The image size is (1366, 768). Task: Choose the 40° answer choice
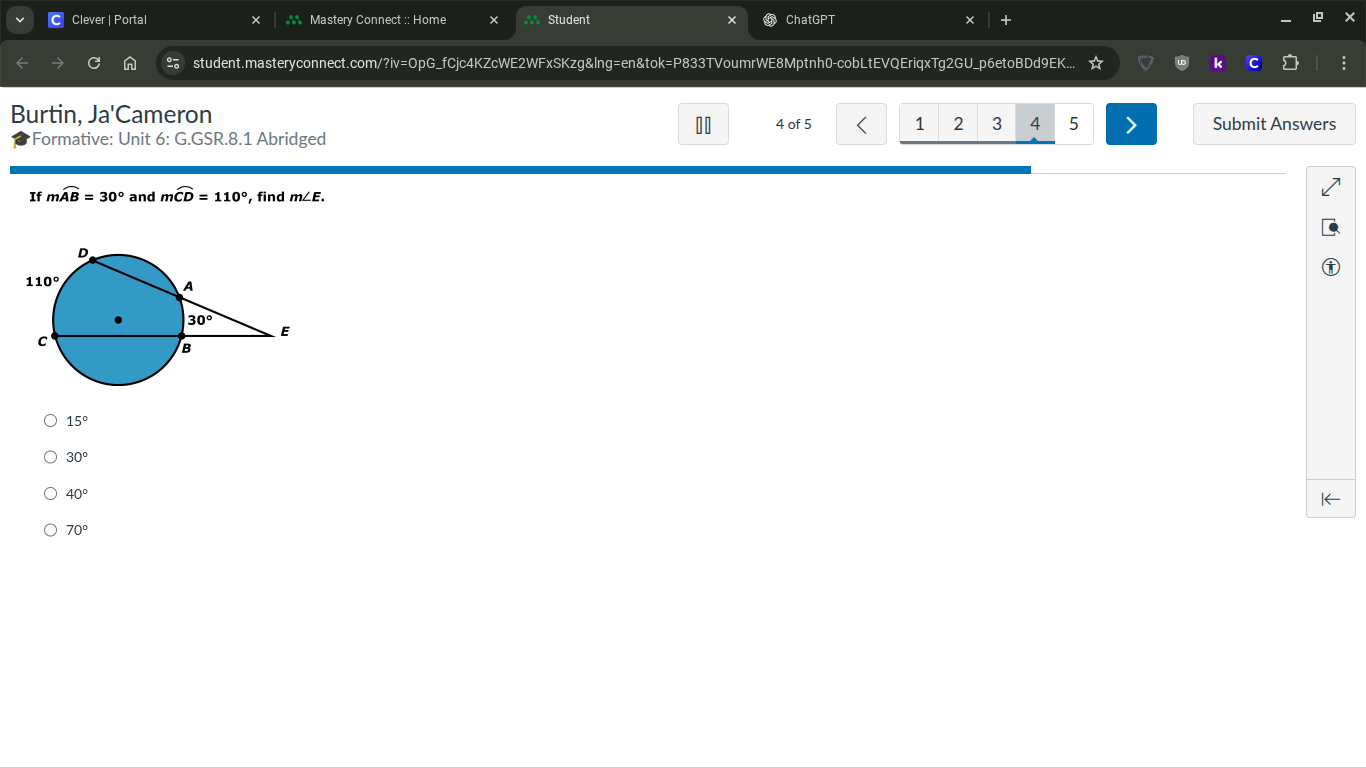coord(51,494)
